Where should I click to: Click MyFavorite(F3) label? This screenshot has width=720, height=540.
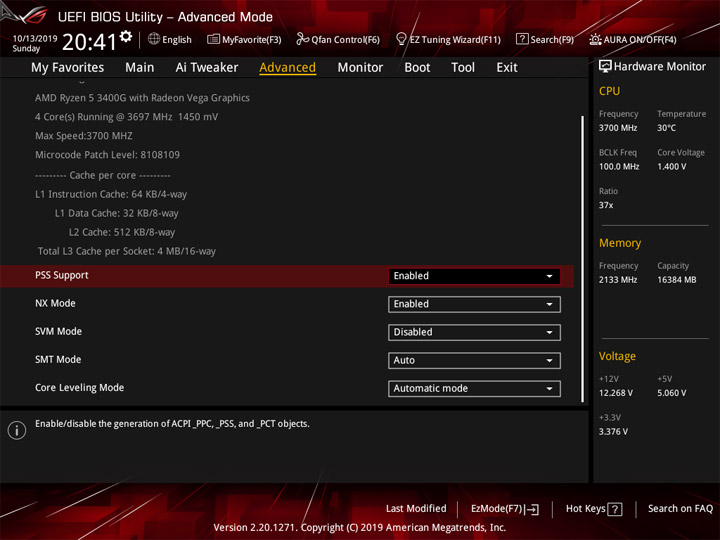click(252, 39)
